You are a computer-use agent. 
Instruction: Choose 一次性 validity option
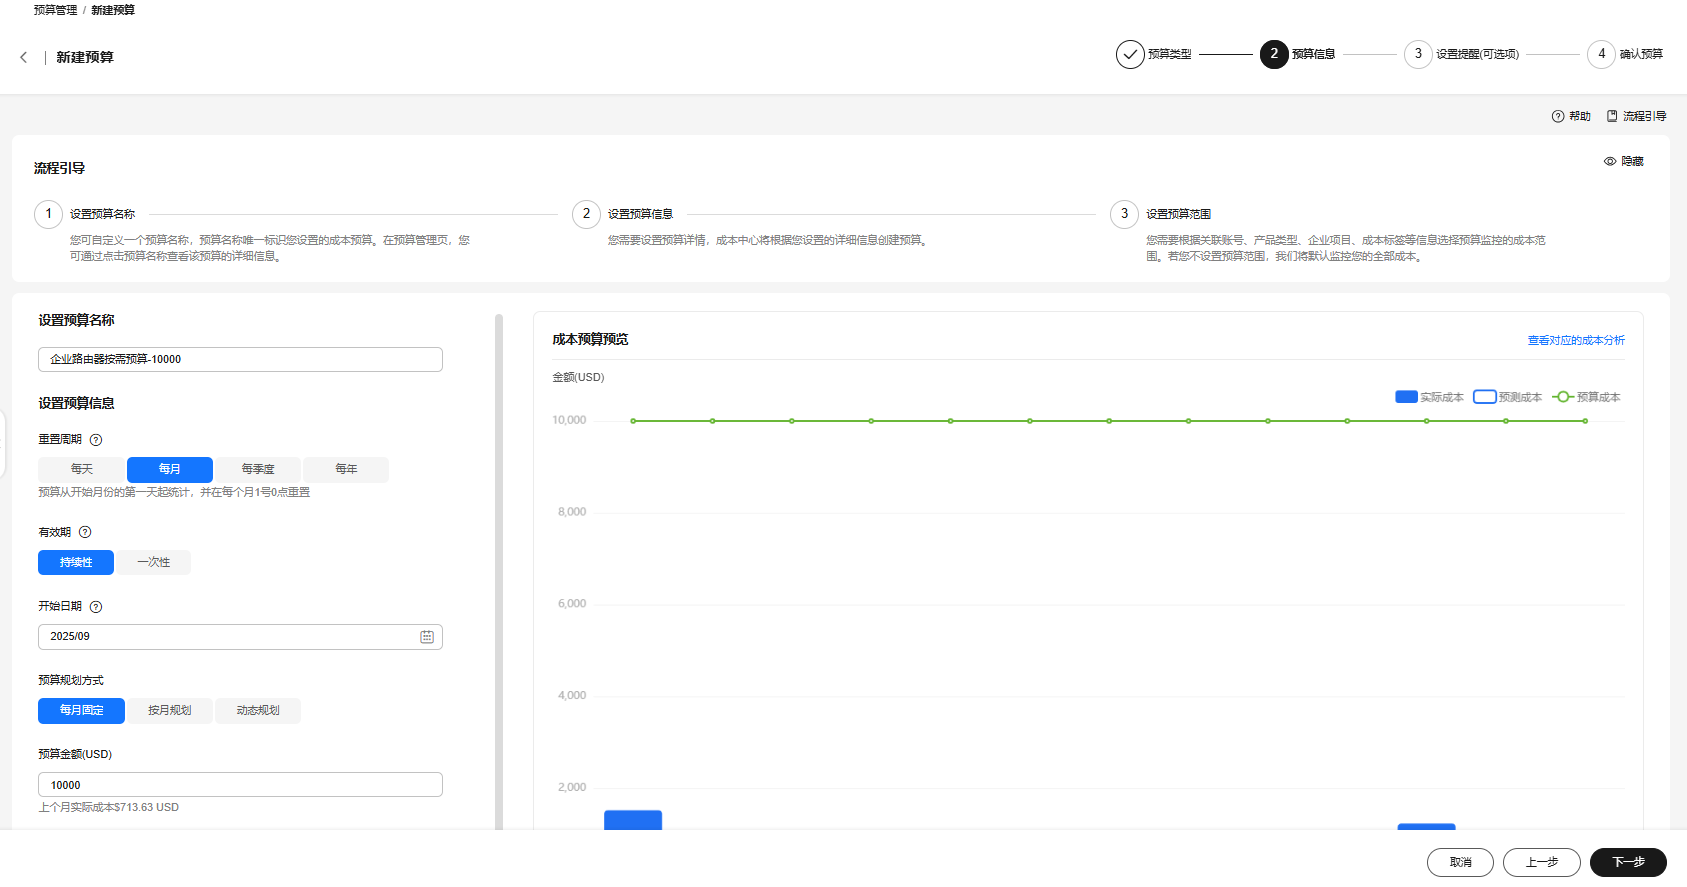point(153,563)
